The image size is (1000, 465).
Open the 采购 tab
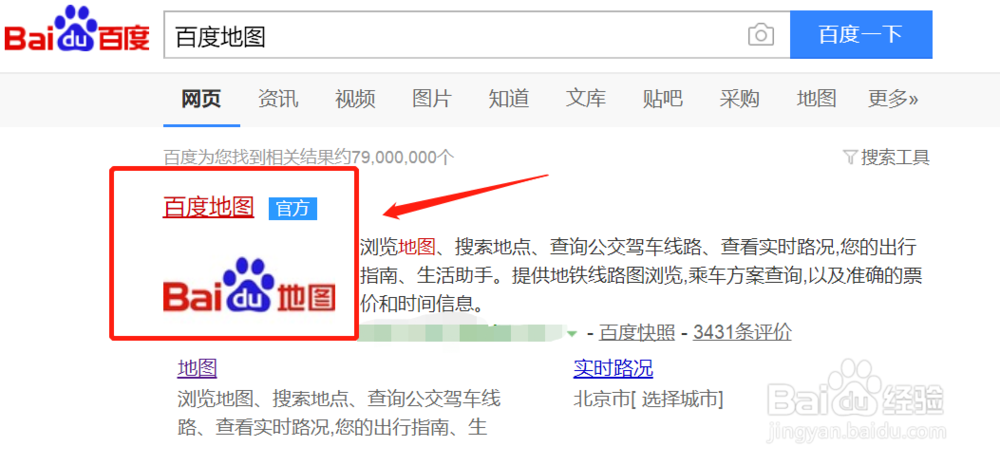(x=740, y=98)
